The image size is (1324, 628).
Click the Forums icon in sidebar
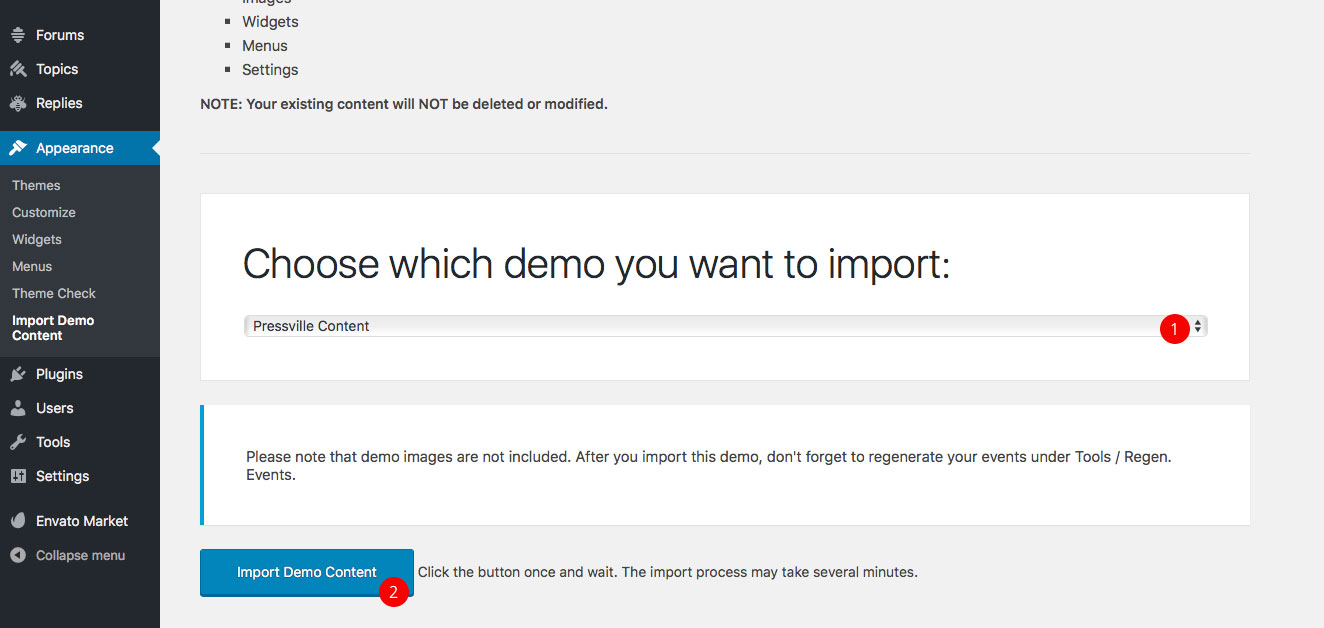18,35
